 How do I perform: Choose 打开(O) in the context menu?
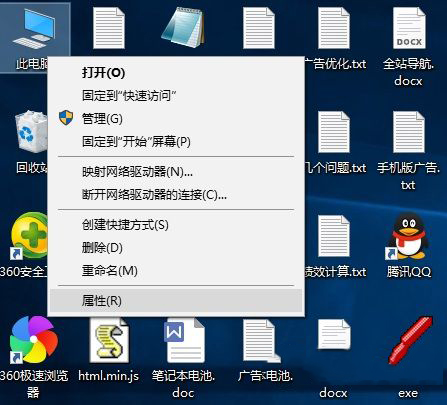(x=176, y=73)
